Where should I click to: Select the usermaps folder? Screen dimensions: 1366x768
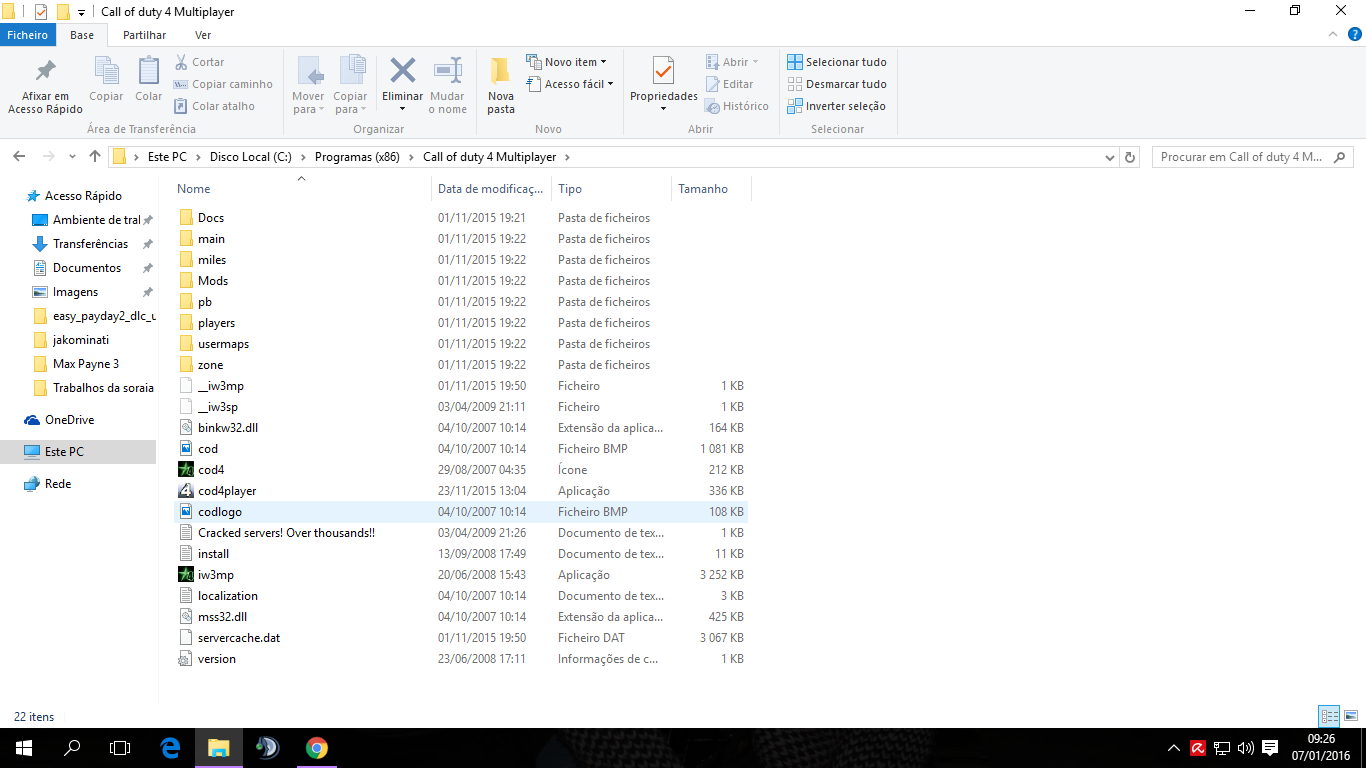223,344
